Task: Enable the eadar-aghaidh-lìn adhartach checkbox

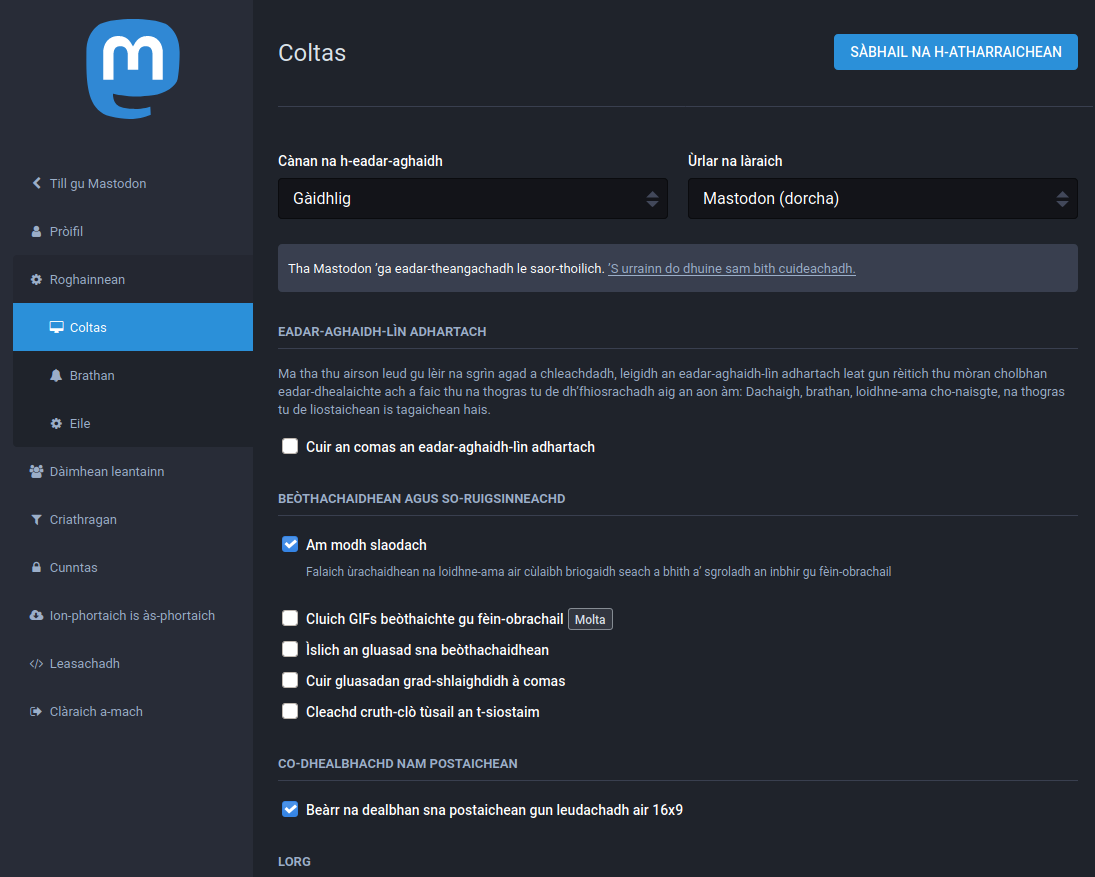Action: tap(290, 447)
